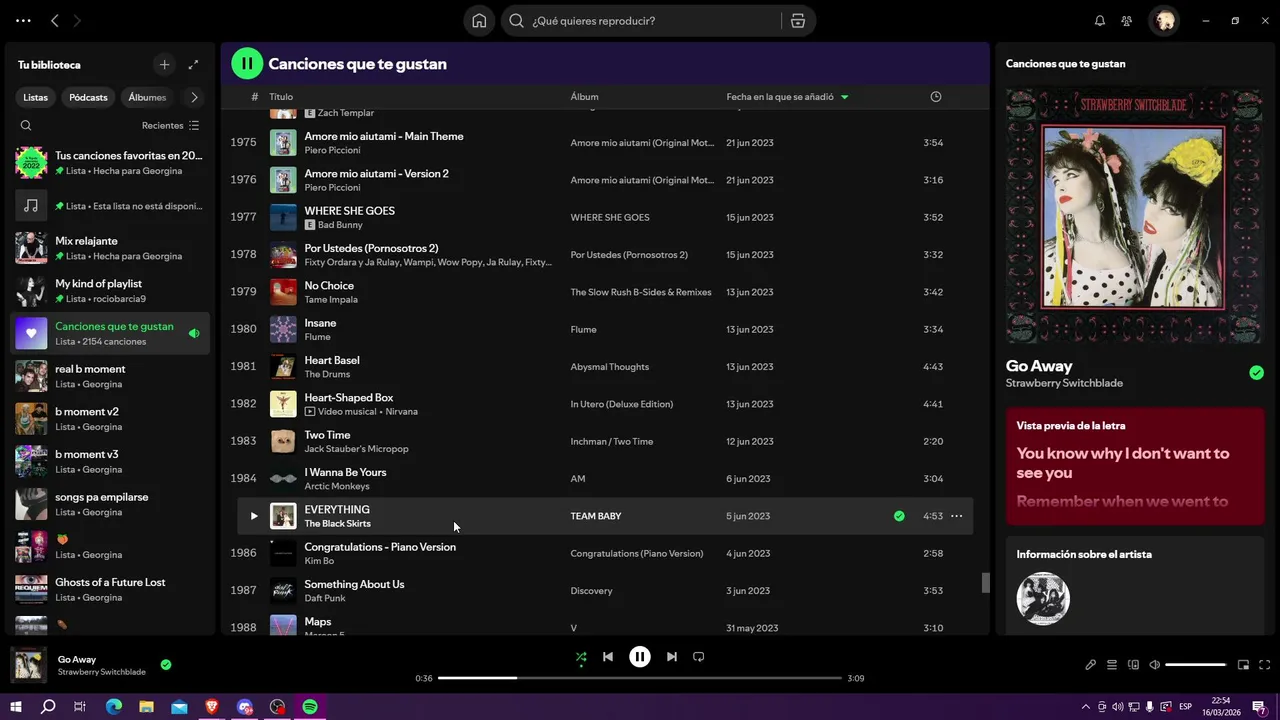Sort tracks by Título column
1280x720 pixels.
click(281, 97)
